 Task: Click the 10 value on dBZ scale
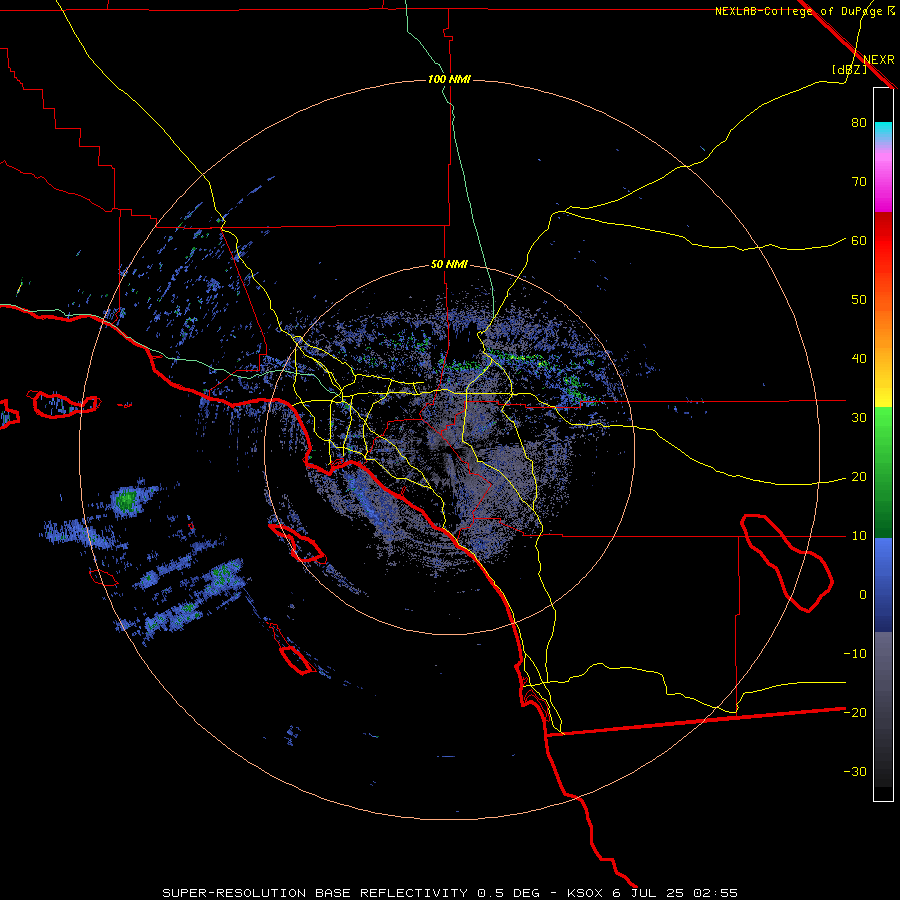pos(859,536)
